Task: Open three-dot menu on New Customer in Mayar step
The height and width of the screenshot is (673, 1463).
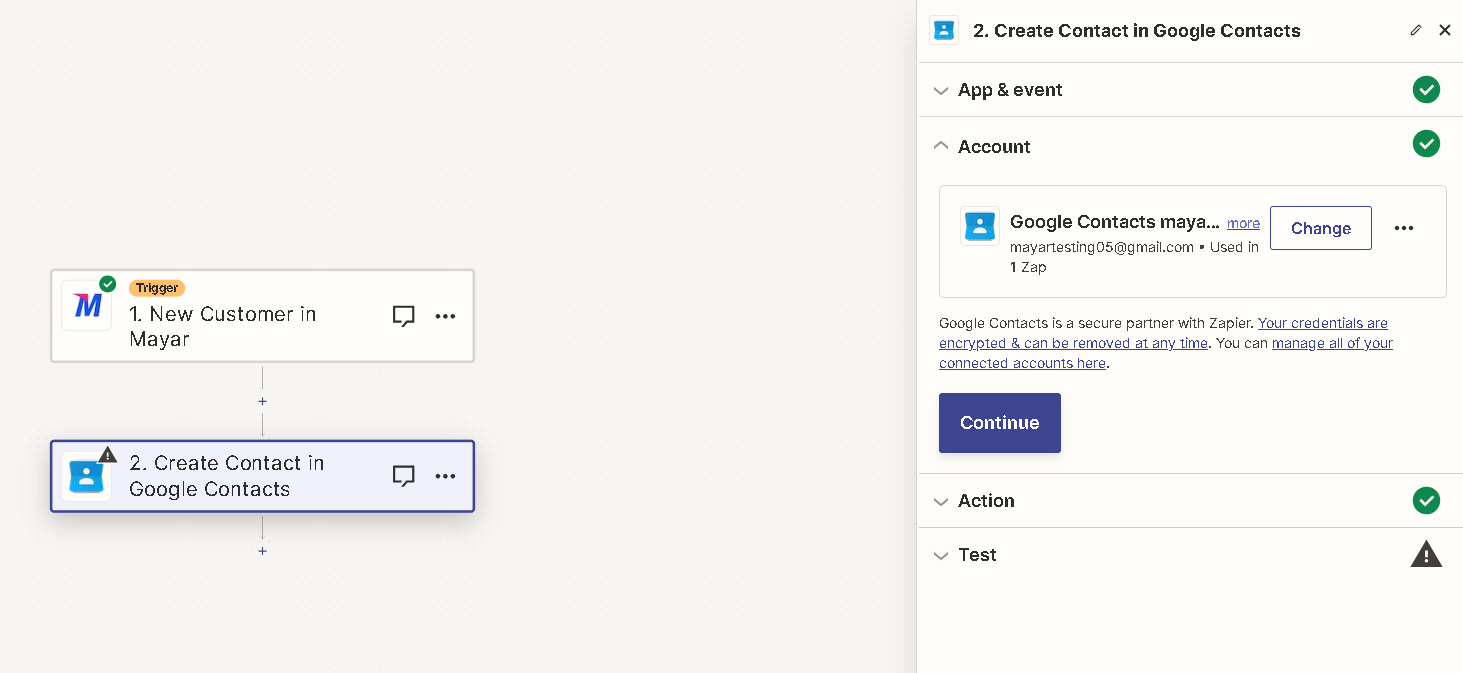Action: (x=445, y=316)
